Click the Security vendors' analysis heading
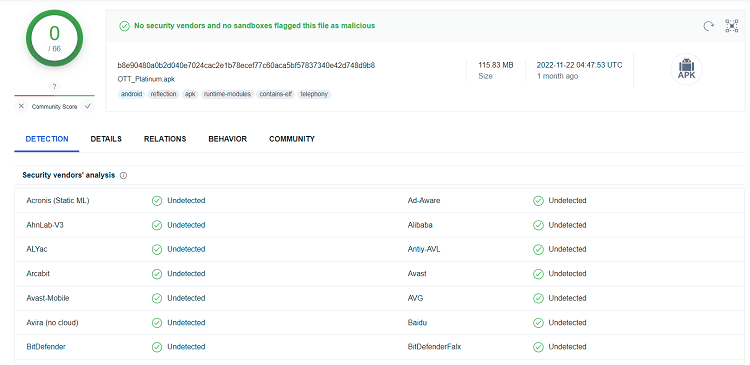Image resolution: width=750 pixels, height=365 pixels. point(69,176)
